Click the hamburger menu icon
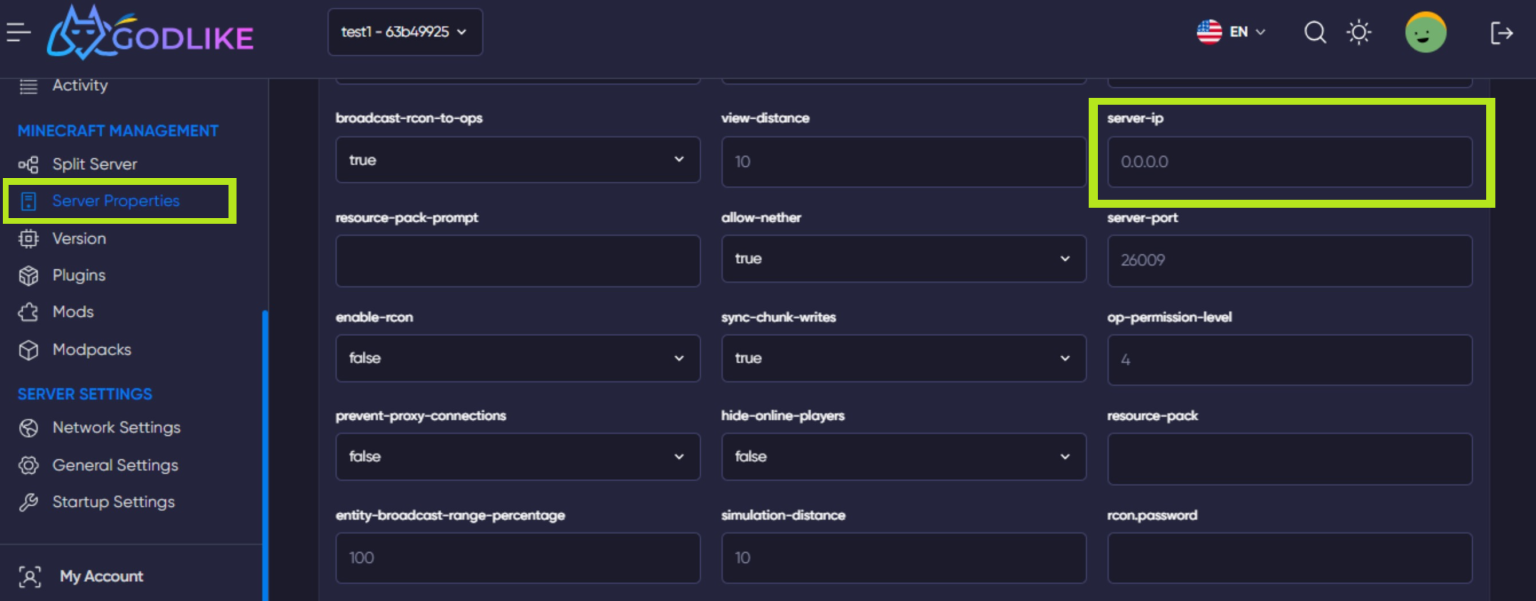The image size is (1536, 601). [19, 32]
